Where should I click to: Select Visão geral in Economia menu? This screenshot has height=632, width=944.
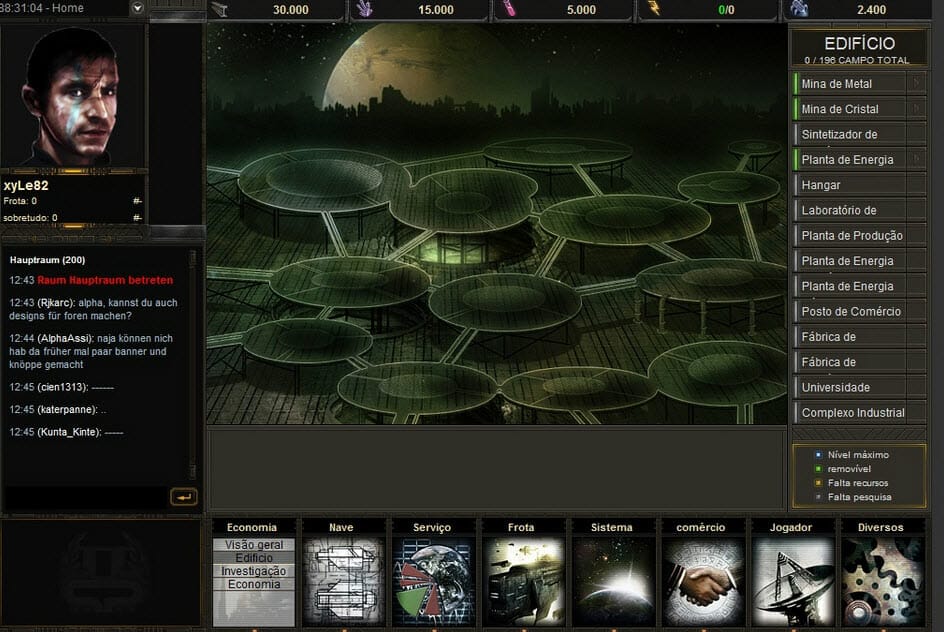point(254,545)
